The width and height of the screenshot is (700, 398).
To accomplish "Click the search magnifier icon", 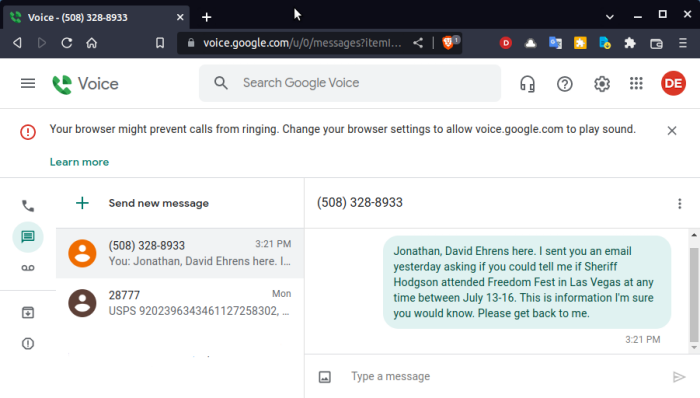I will tap(221, 83).
